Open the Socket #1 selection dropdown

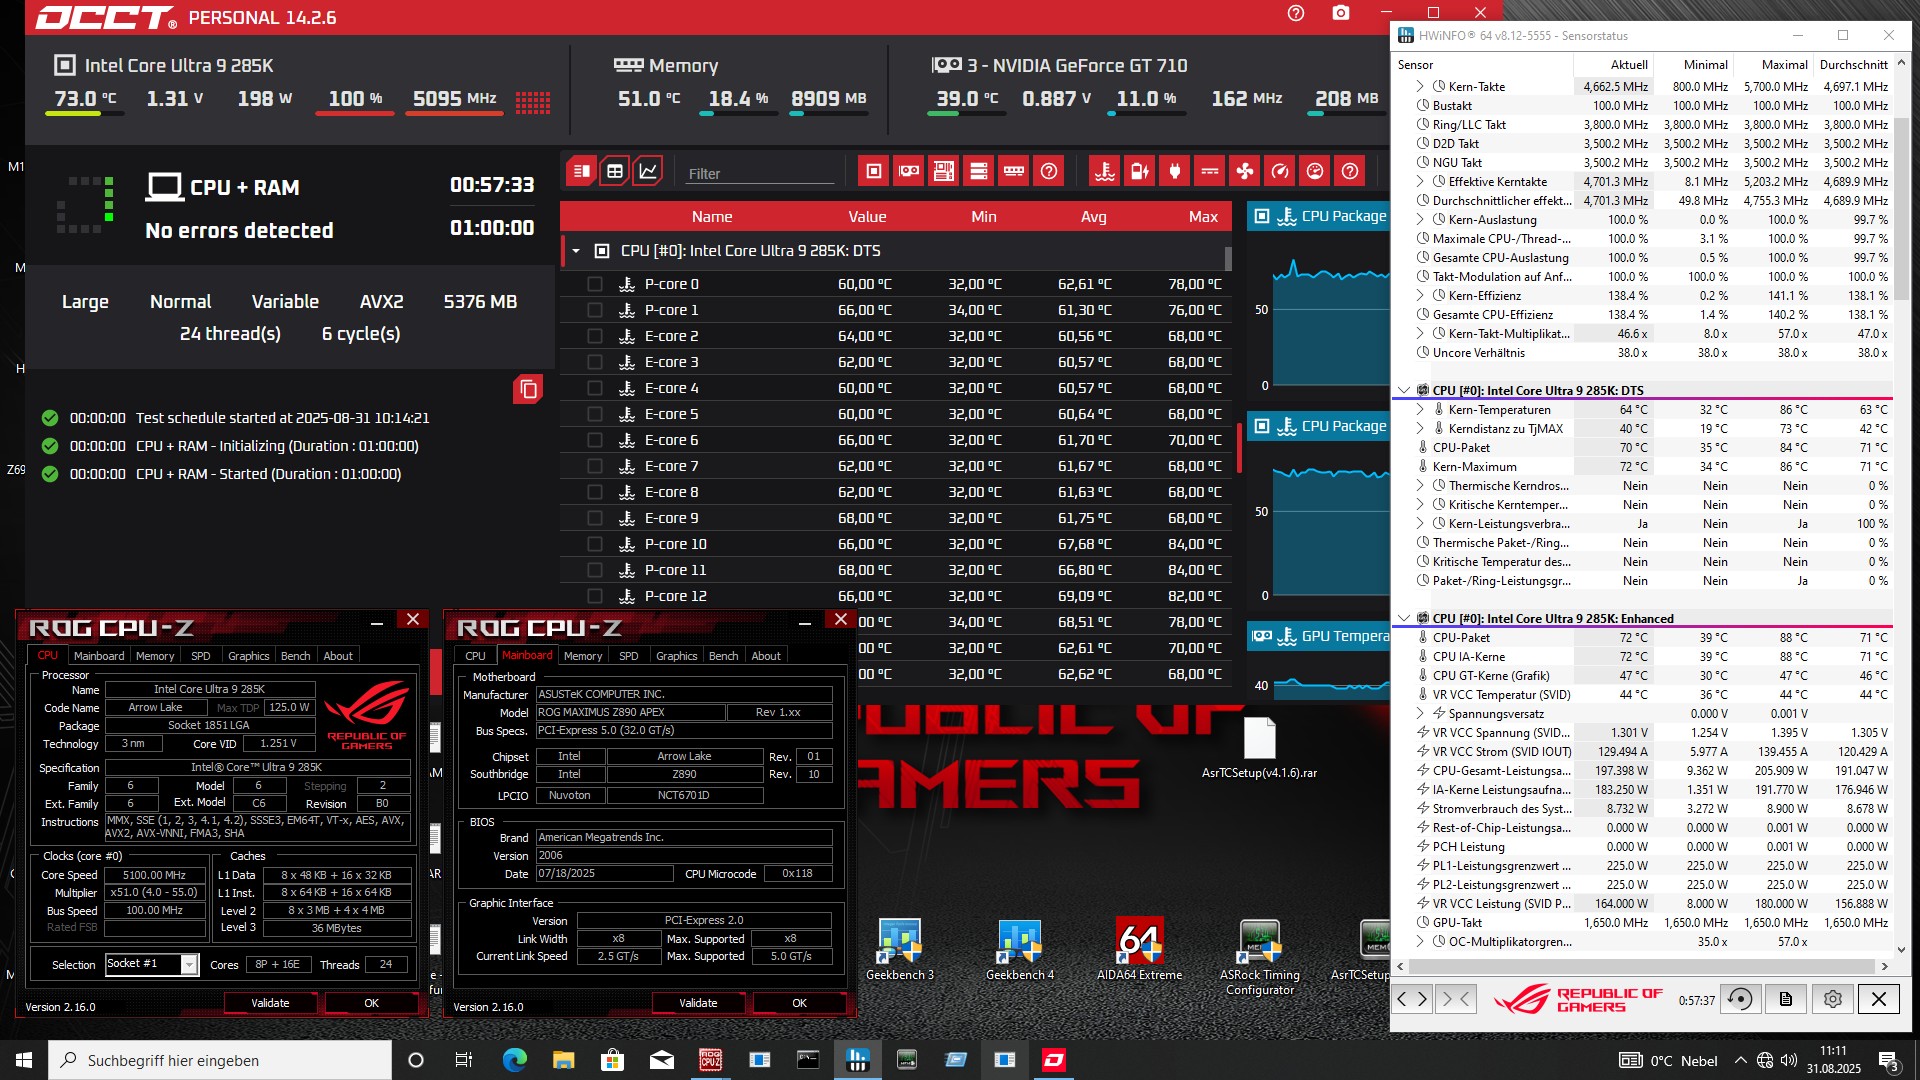tap(188, 964)
